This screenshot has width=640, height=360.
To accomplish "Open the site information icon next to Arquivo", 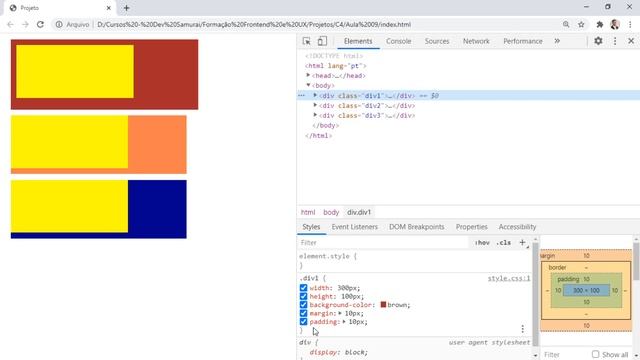I will click(x=59, y=24).
